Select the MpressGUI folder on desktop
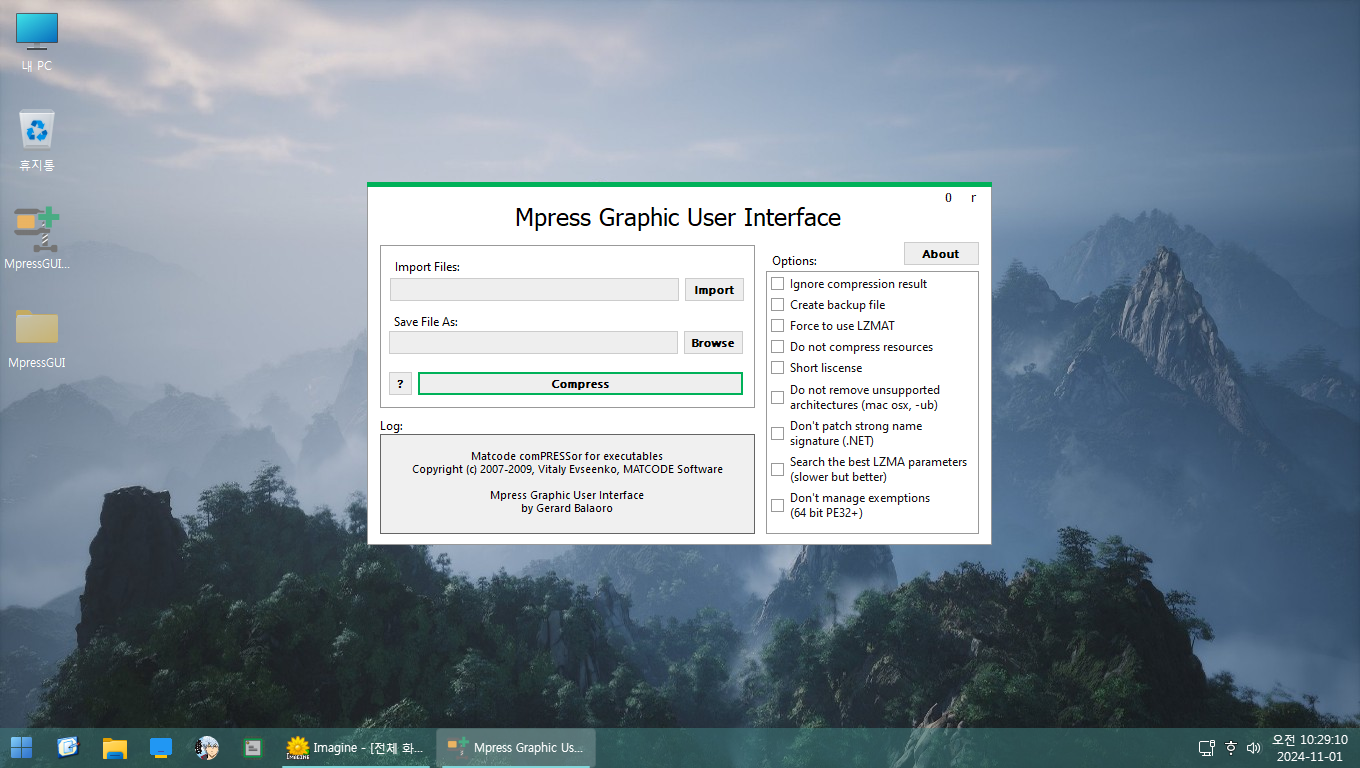The width and height of the screenshot is (1360, 768). pyautogui.click(x=37, y=338)
